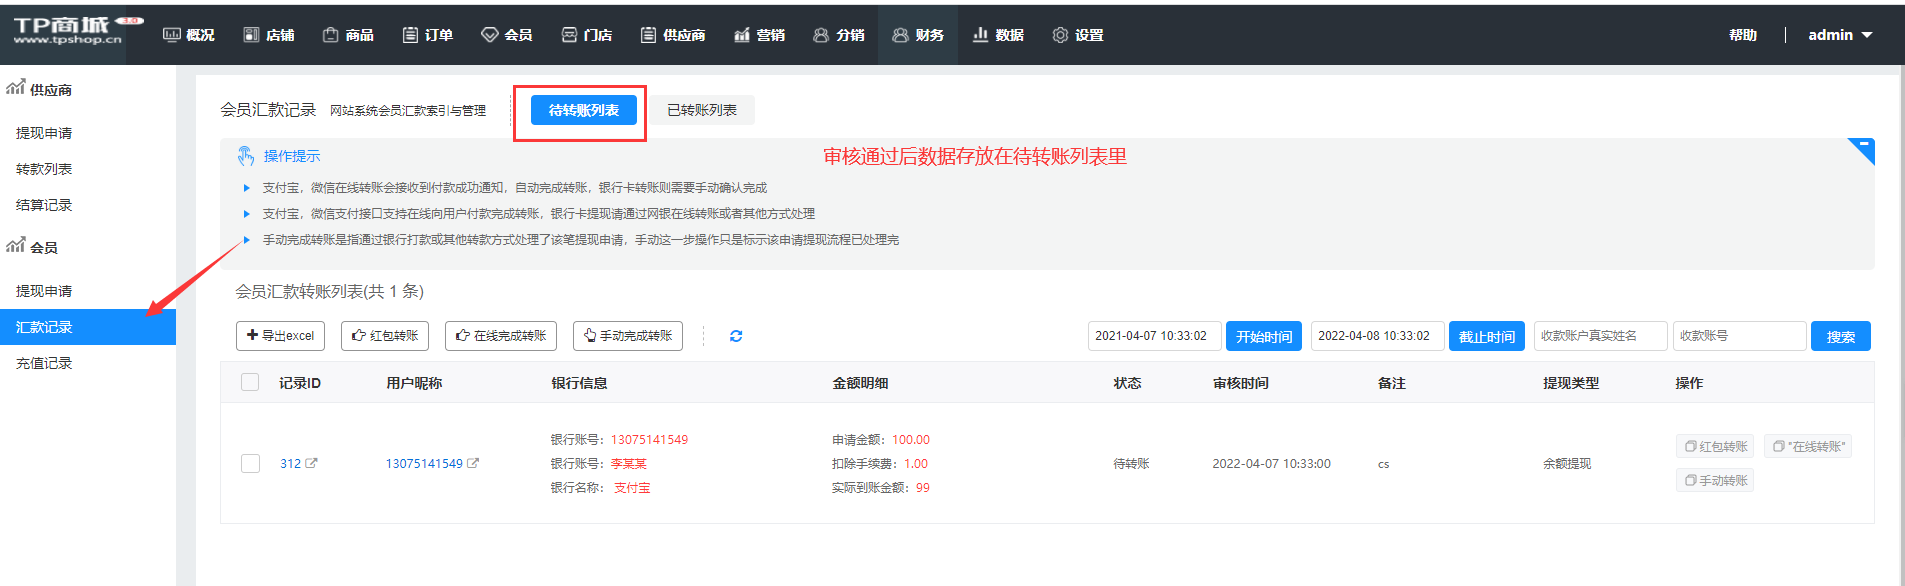Open the admin dropdown menu
This screenshot has height=586, width=1905.
click(1840, 35)
